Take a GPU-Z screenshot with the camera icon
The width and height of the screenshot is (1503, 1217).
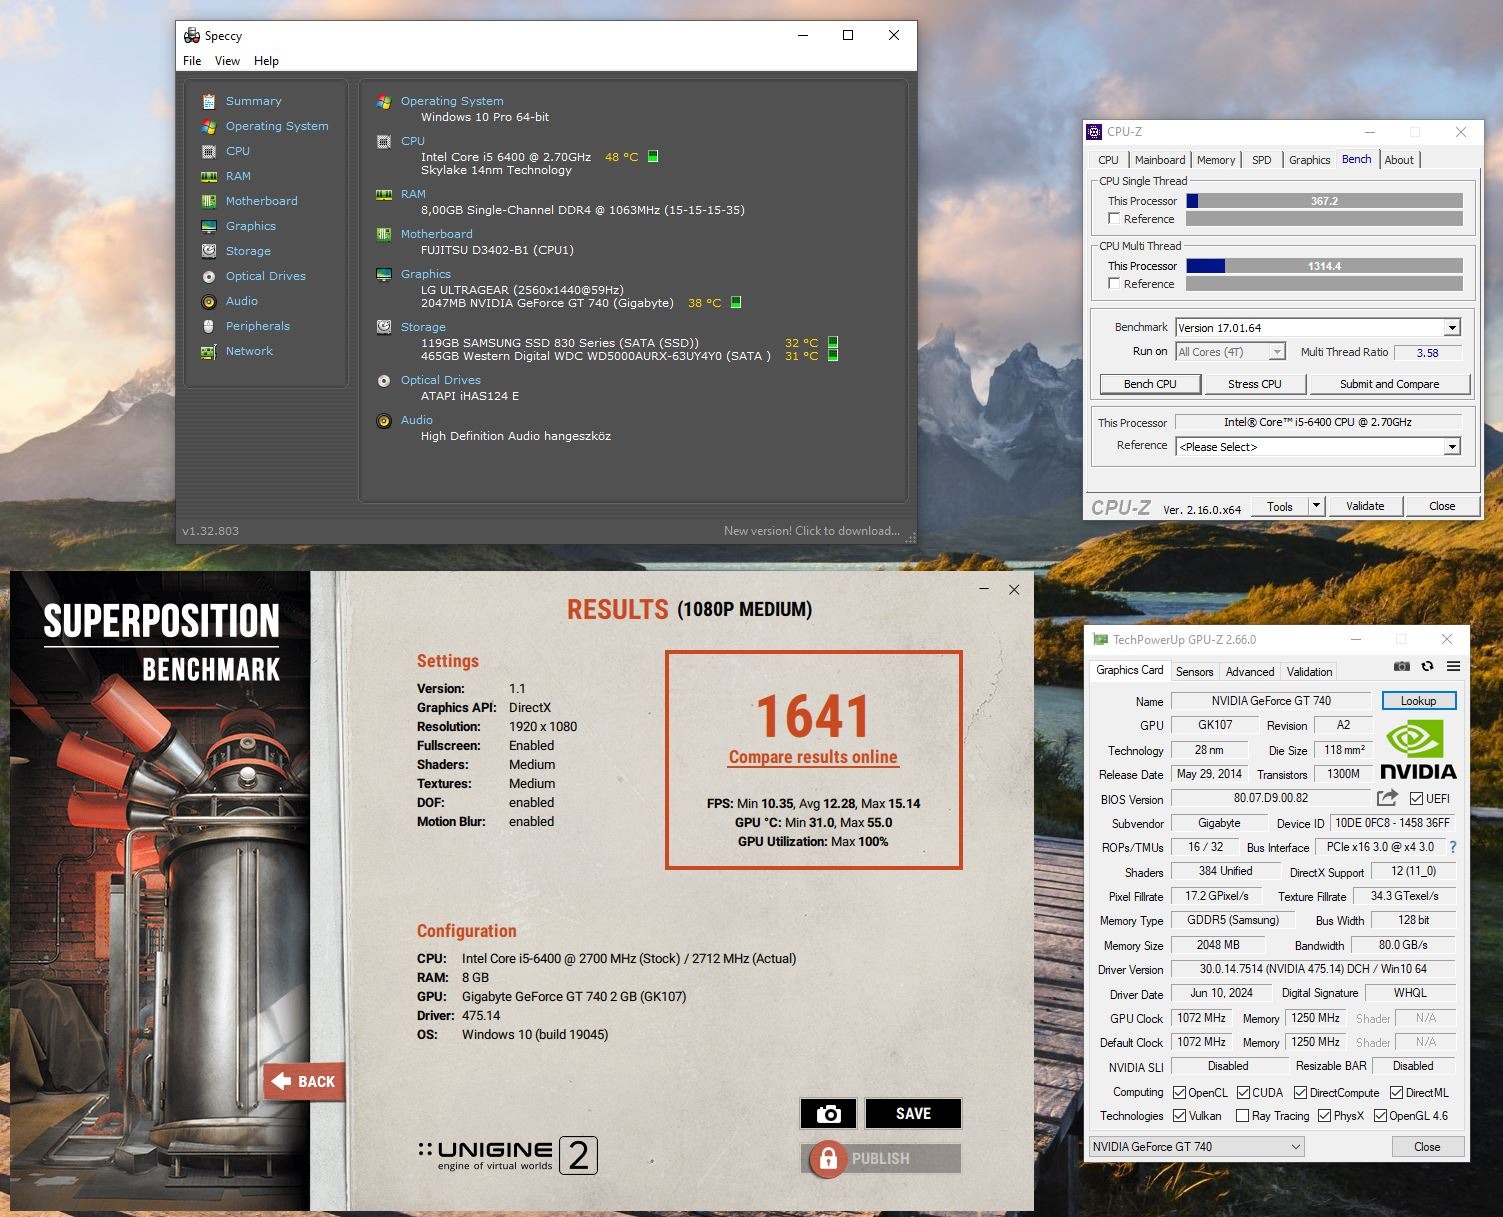tap(1402, 666)
